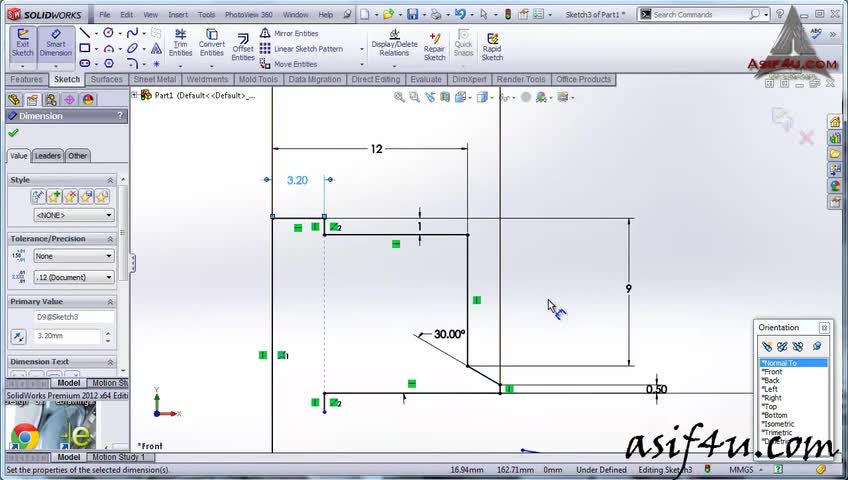848x480 pixels.
Task: Switch to the Sheet Metal tab
Action: coord(155,79)
